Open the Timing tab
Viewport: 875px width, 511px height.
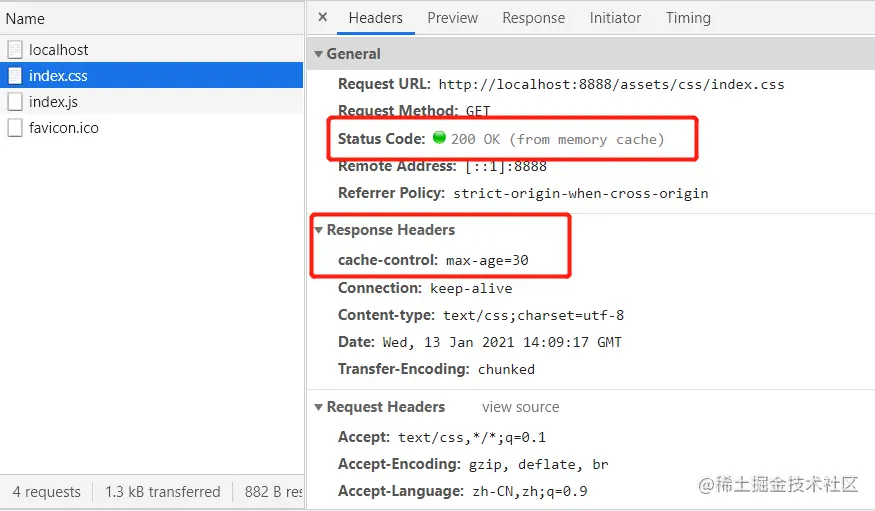tap(688, 18)
